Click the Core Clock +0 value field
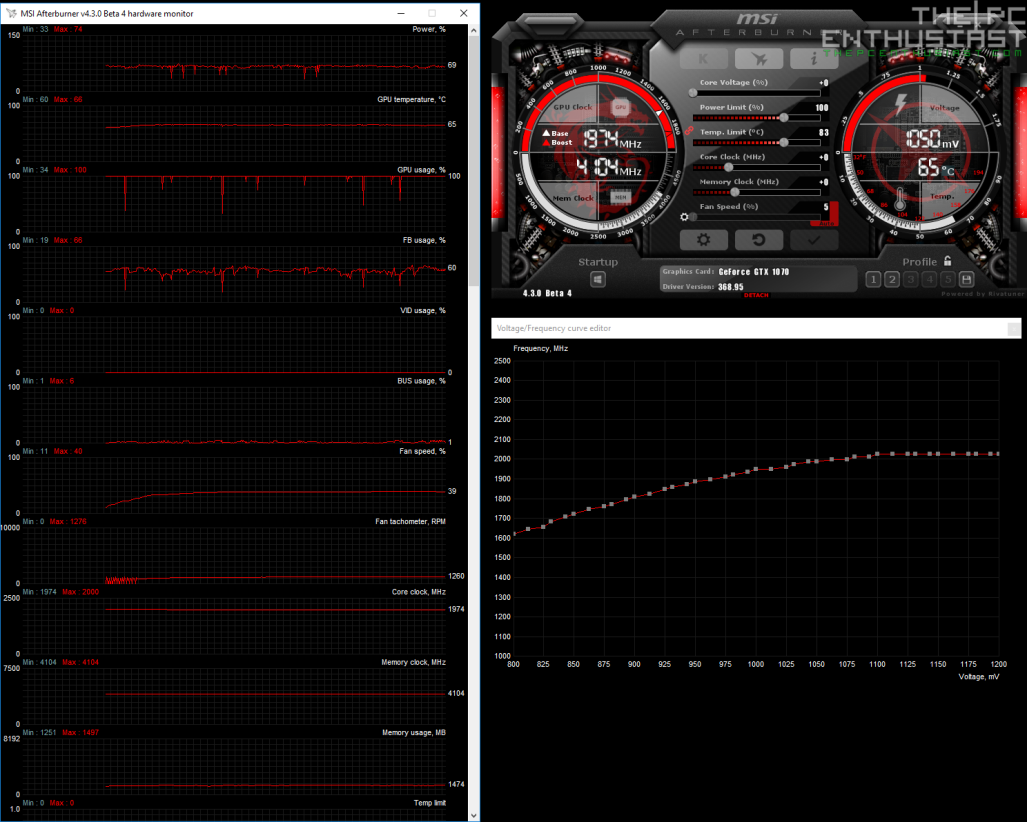The width and height of the screenshot is (1027, 822). point(824,158)
